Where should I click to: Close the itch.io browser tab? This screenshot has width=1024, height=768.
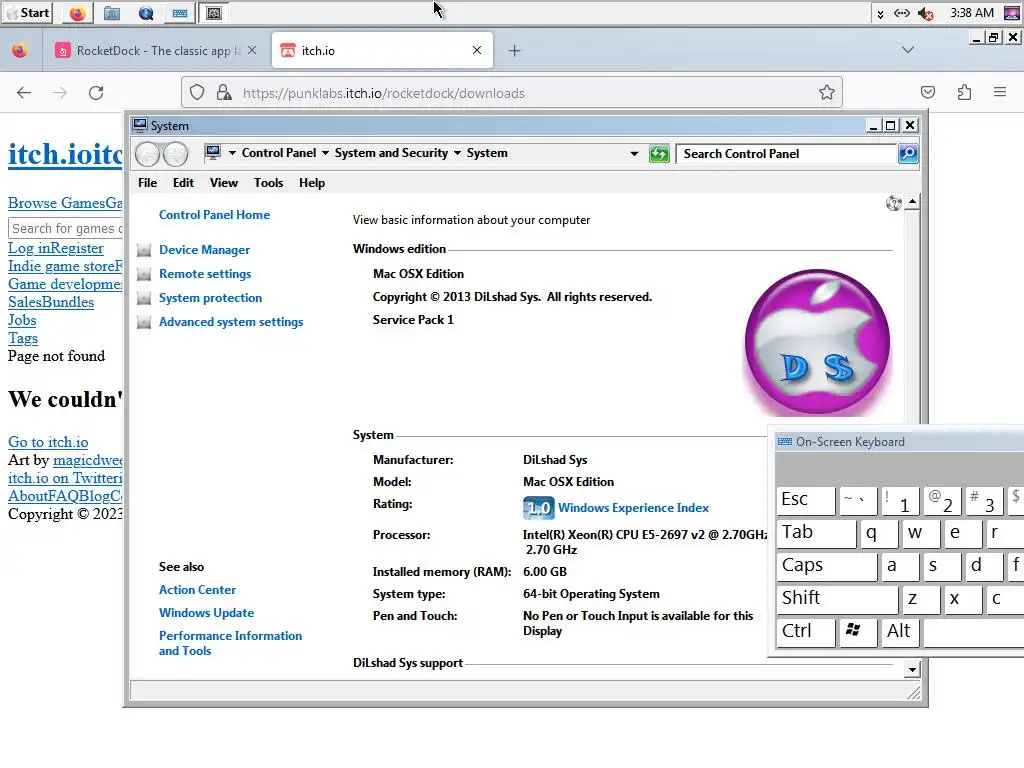click(477, 50)
